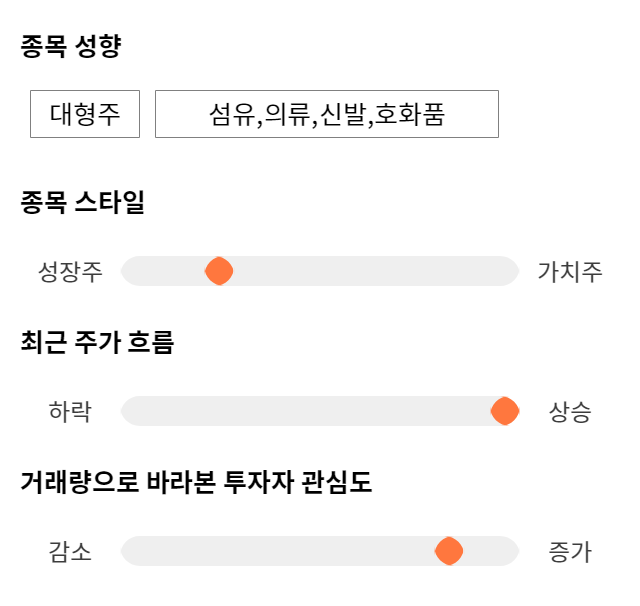Click the 거래량으로 바라본 투자자 관심도 heading
This screenshot has height=606, width=640.
pyautogui.click(x=196, y=483)
